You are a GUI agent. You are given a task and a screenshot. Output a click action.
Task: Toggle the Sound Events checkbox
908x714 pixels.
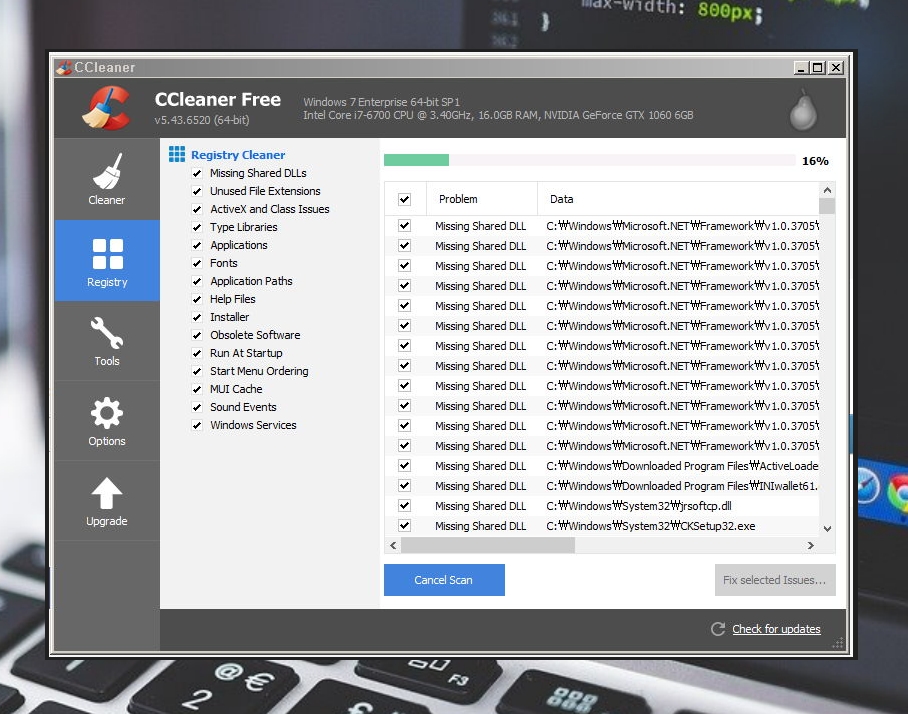pyautogui.click(x=197, y=407)
